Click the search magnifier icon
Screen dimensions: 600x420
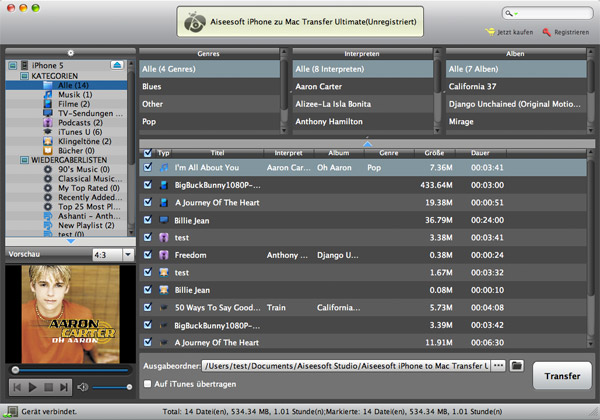click(508, 13)
